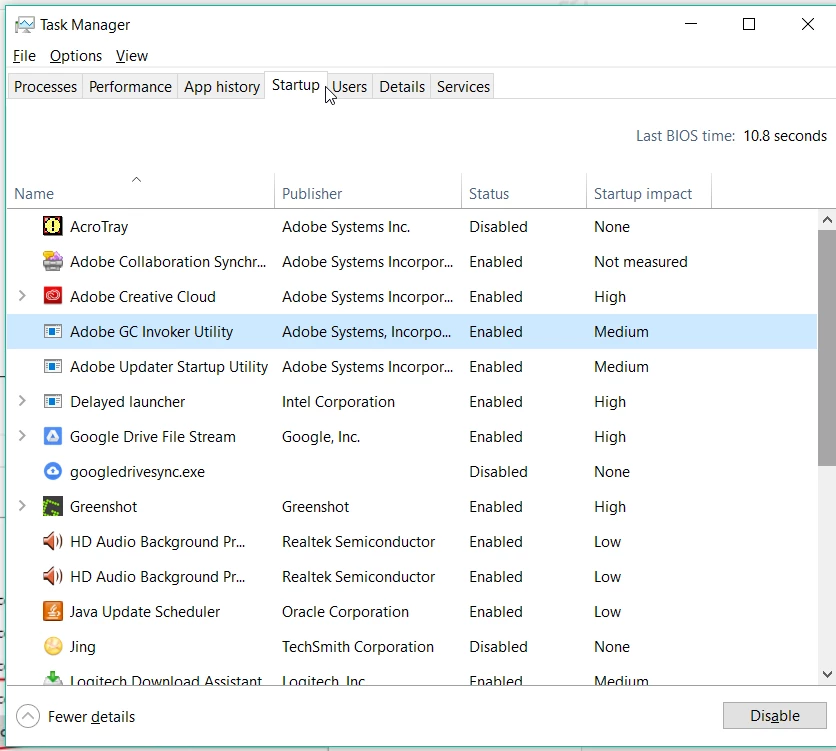Switch to the Details tab
This screenshot has width=836, height=751.
pyautogui.click(x=402, y=86)
